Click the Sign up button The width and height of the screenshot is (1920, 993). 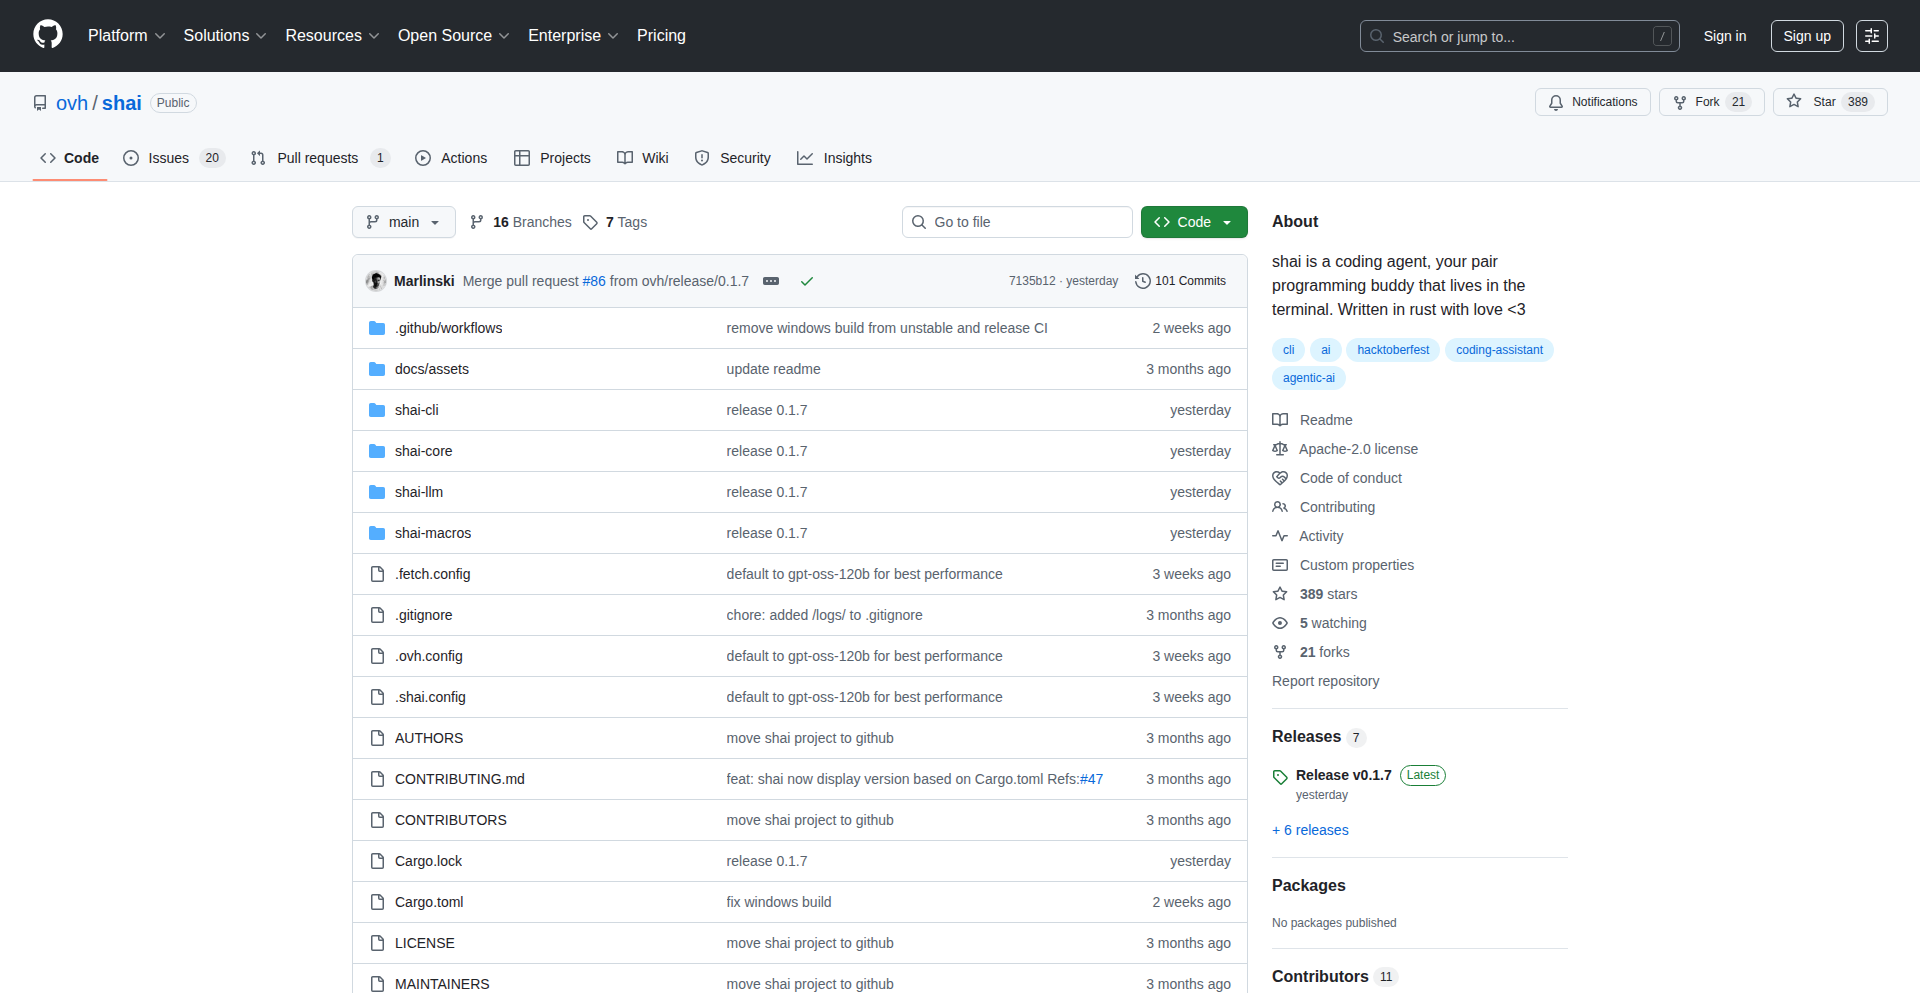pyautogui.click(x=1807, y=36)
